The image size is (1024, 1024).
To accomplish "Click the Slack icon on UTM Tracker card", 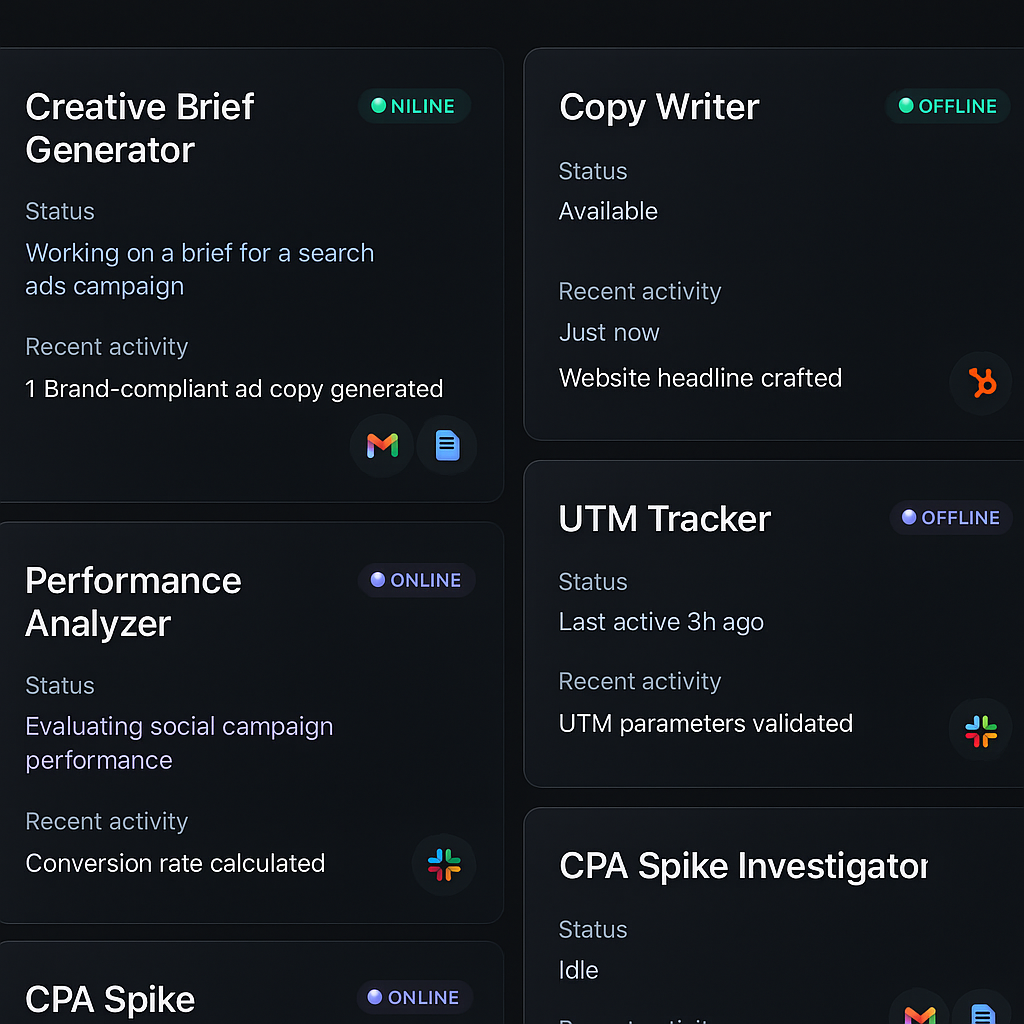I will [981, 730].
